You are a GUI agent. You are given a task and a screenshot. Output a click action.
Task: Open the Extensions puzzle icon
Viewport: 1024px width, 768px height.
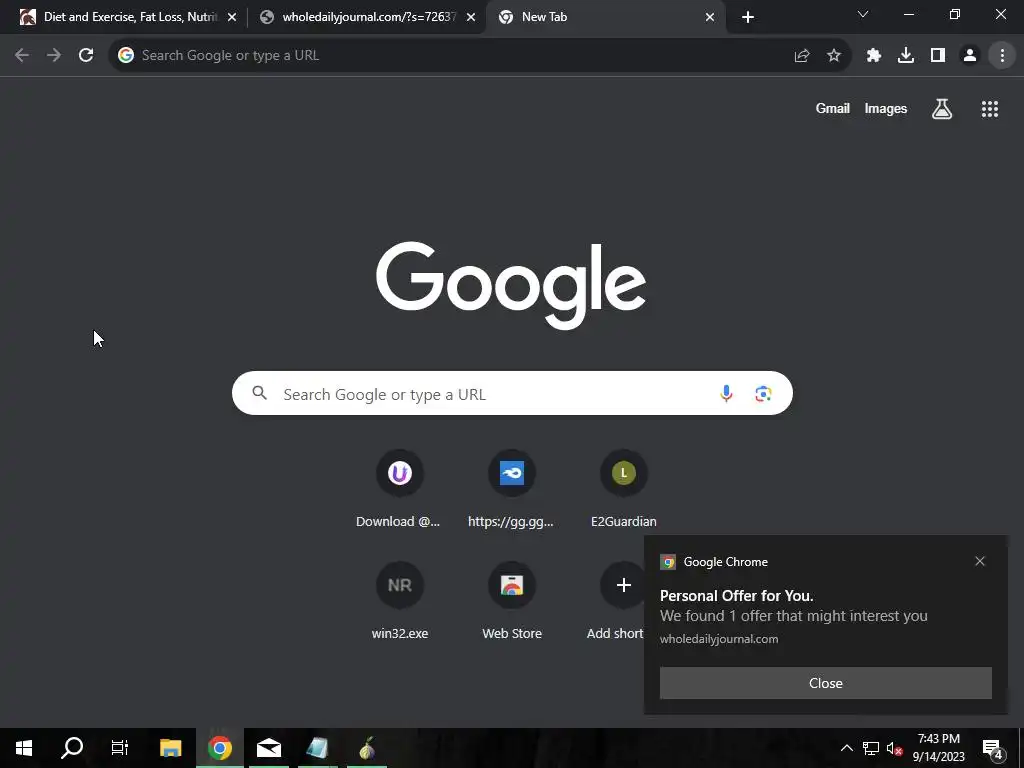pyautogui.click(x=874, y=56)
